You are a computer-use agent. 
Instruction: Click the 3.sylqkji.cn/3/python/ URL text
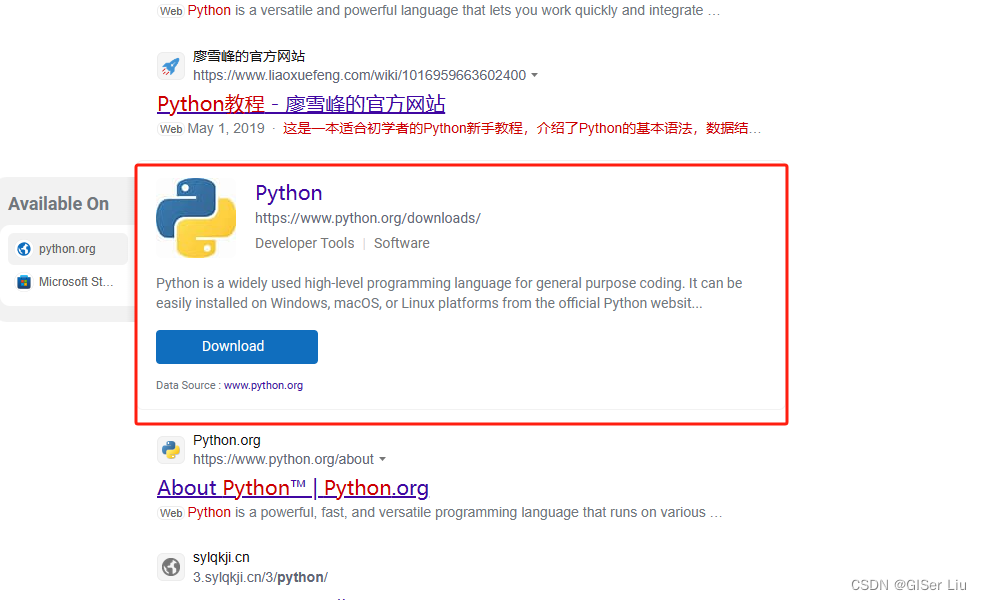261,577
